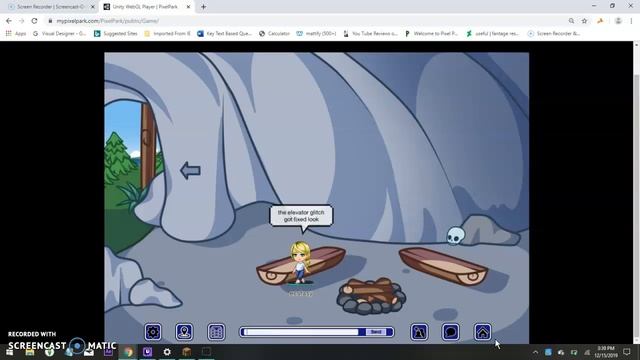Open the Key Text Based Que... bookmark
The height and width of the screenshot is (360, 640).
pyautogui.click(x=224, y=34)
